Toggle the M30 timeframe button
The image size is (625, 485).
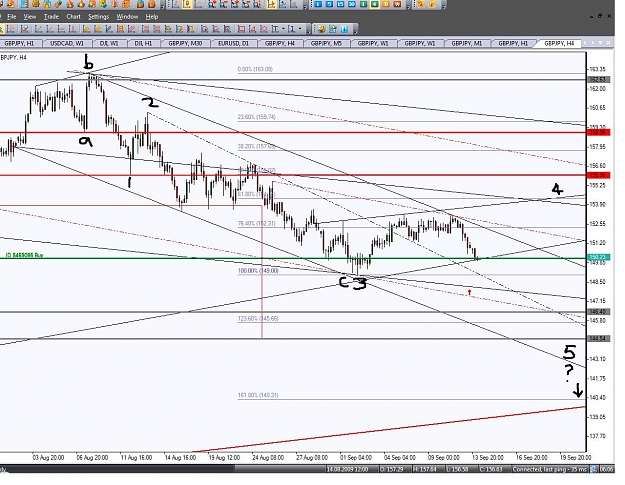352,4
